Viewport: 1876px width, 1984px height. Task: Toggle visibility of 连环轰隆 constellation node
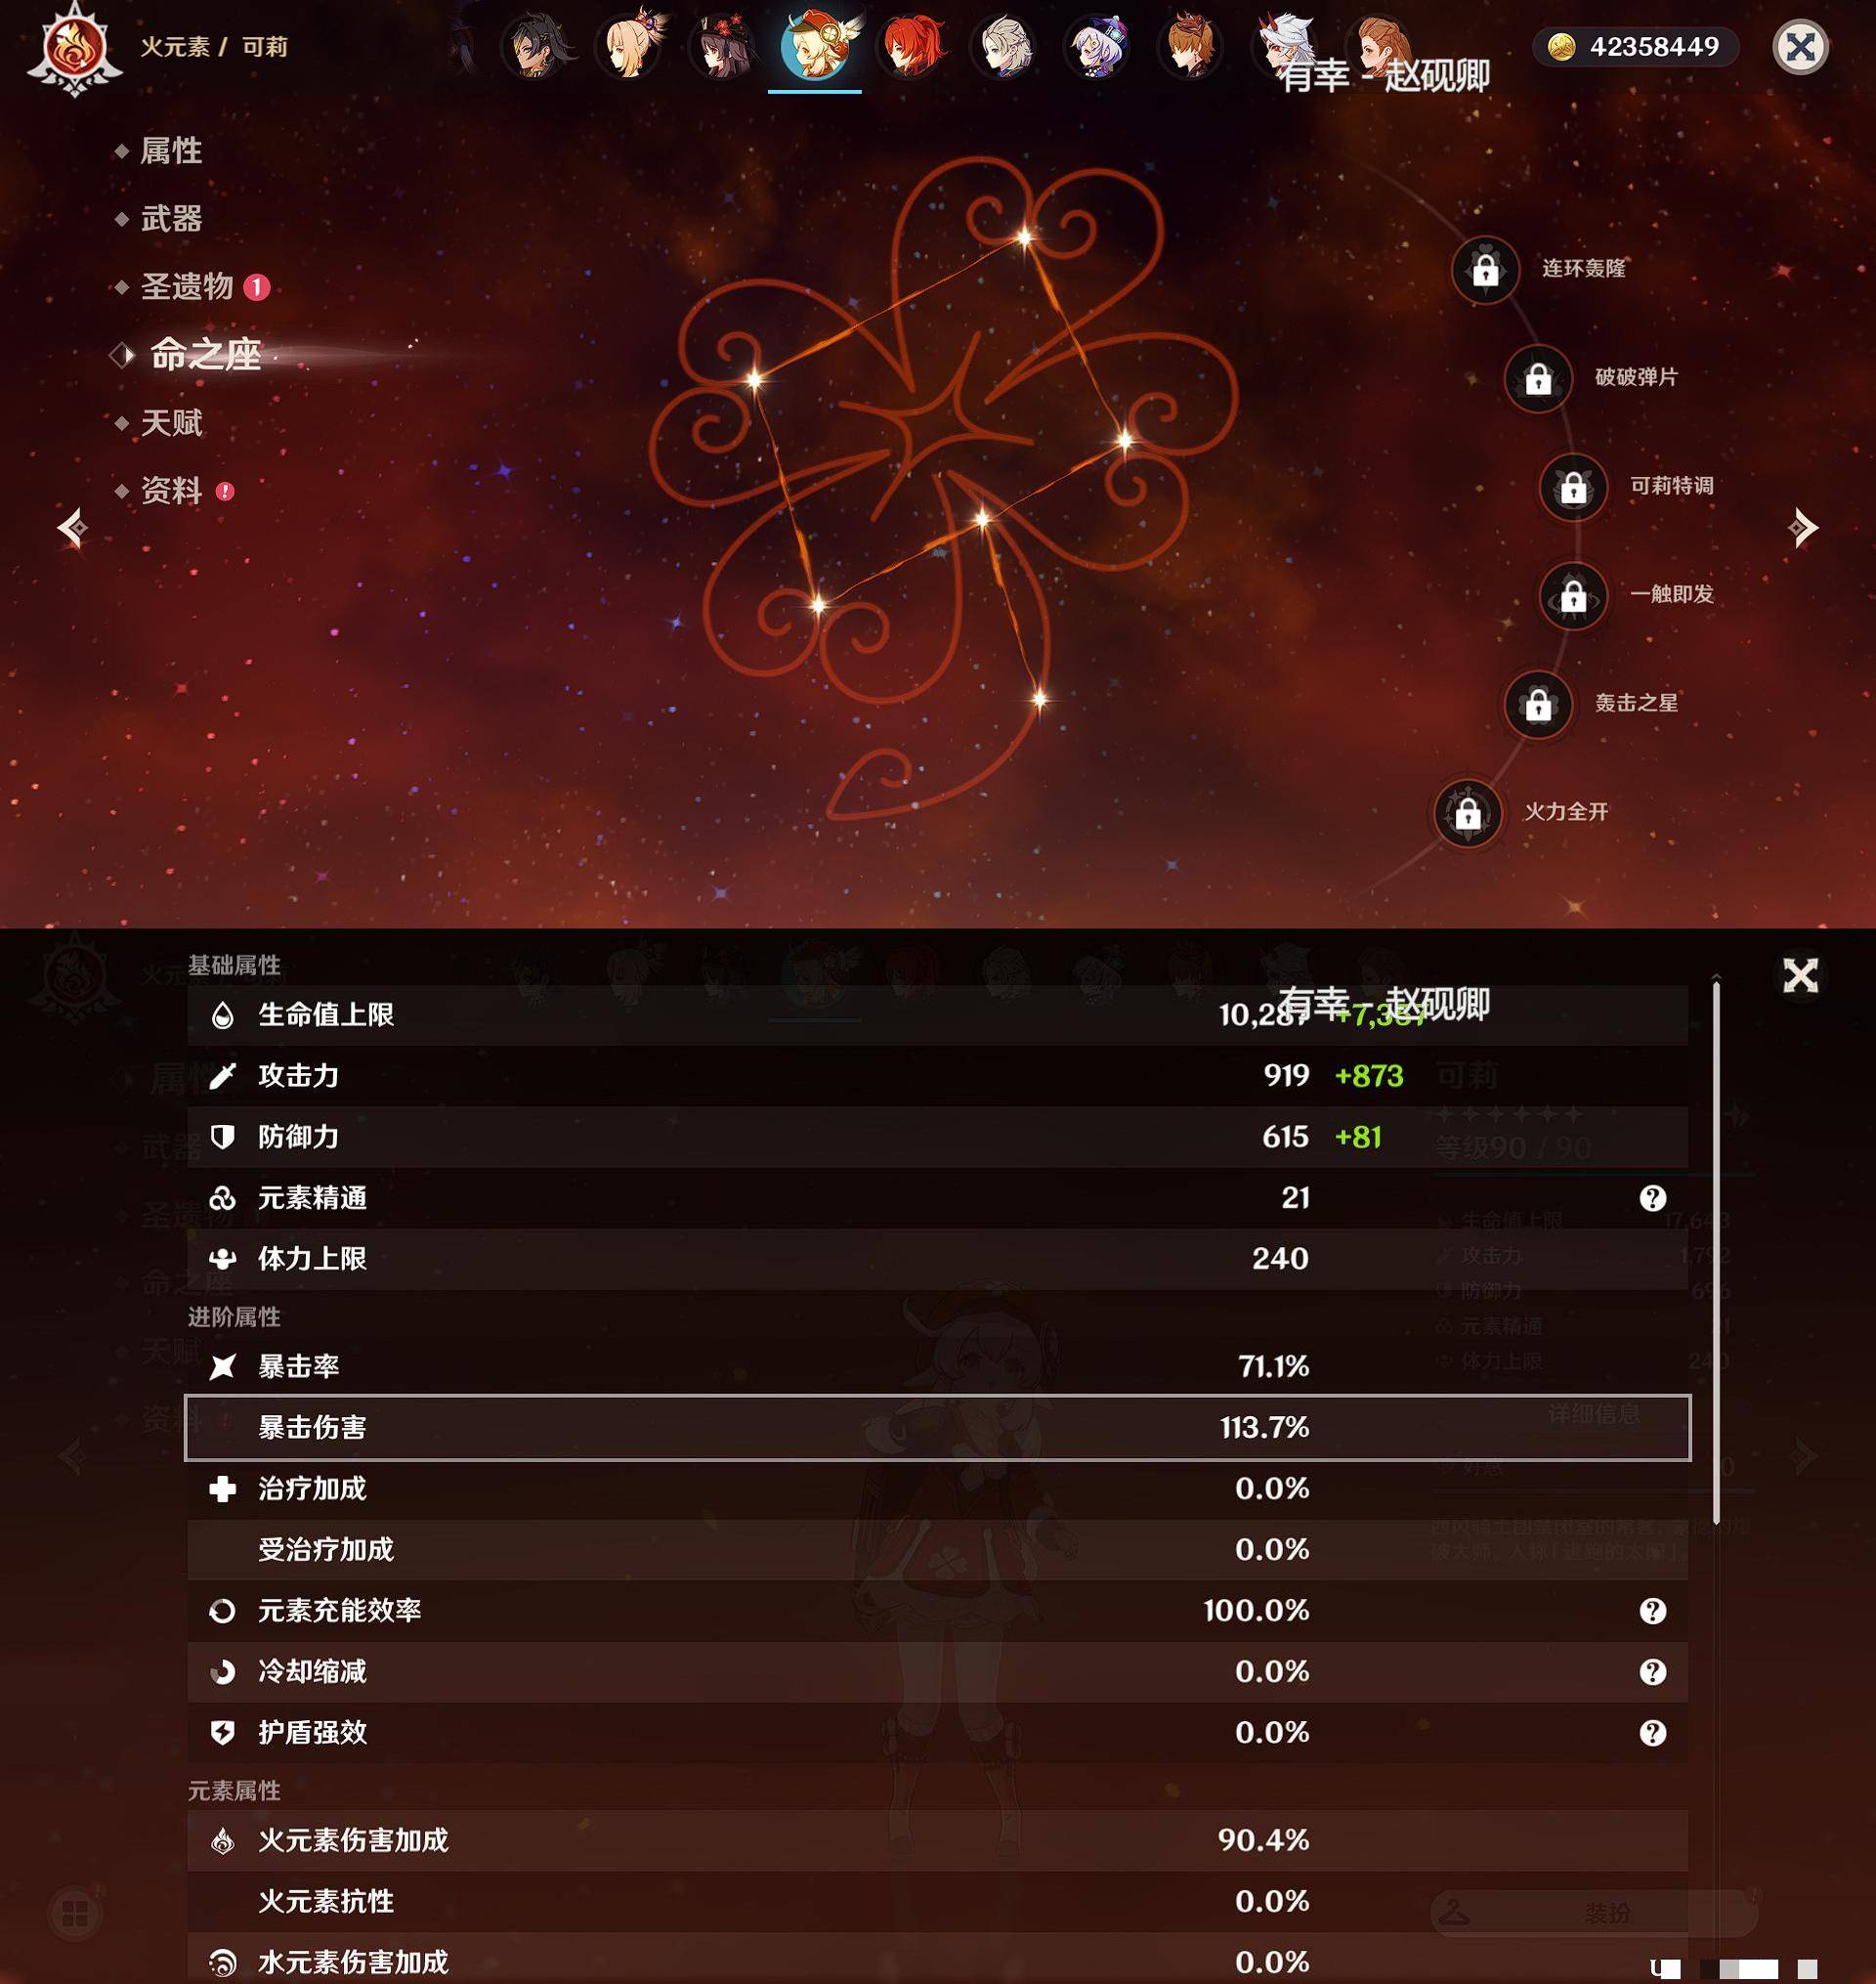1484,266
